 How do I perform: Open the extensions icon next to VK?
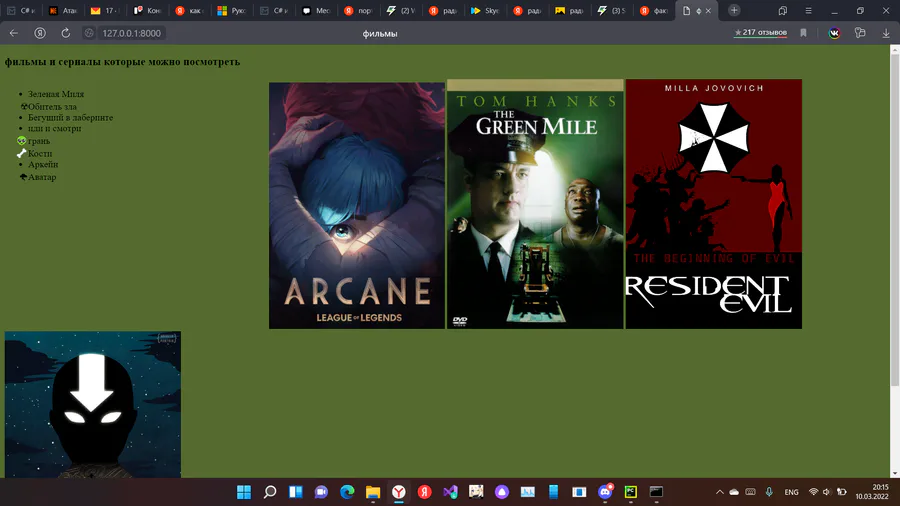click(x=860, y=33)
